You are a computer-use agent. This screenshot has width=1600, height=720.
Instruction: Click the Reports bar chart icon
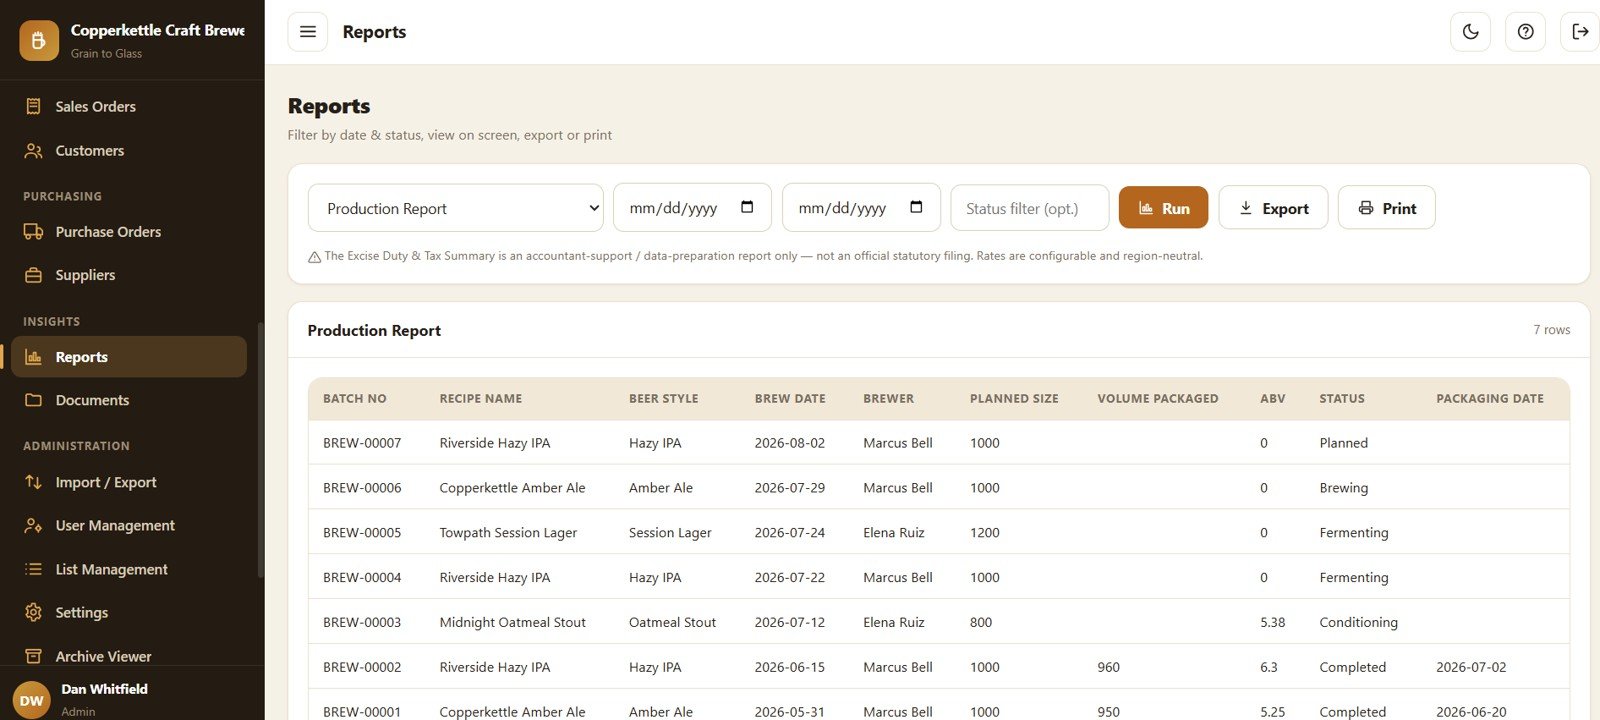33,357
